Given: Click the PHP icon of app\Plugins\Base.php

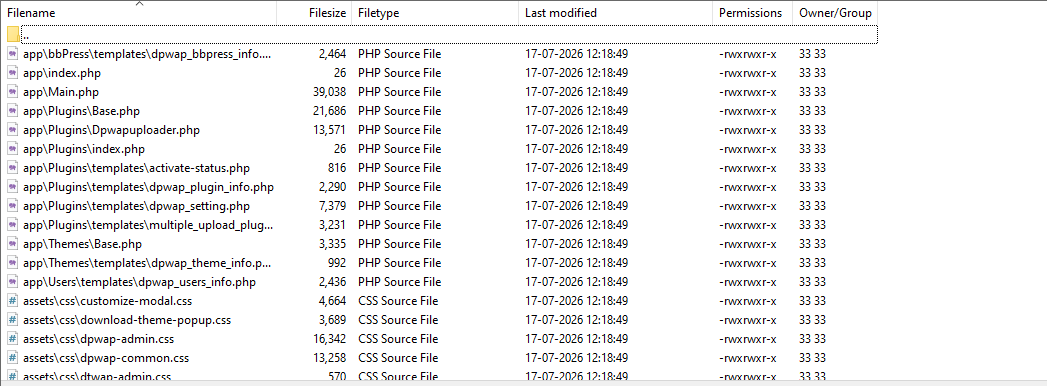Looking at the screenshot, I should [x=13, y=111].
